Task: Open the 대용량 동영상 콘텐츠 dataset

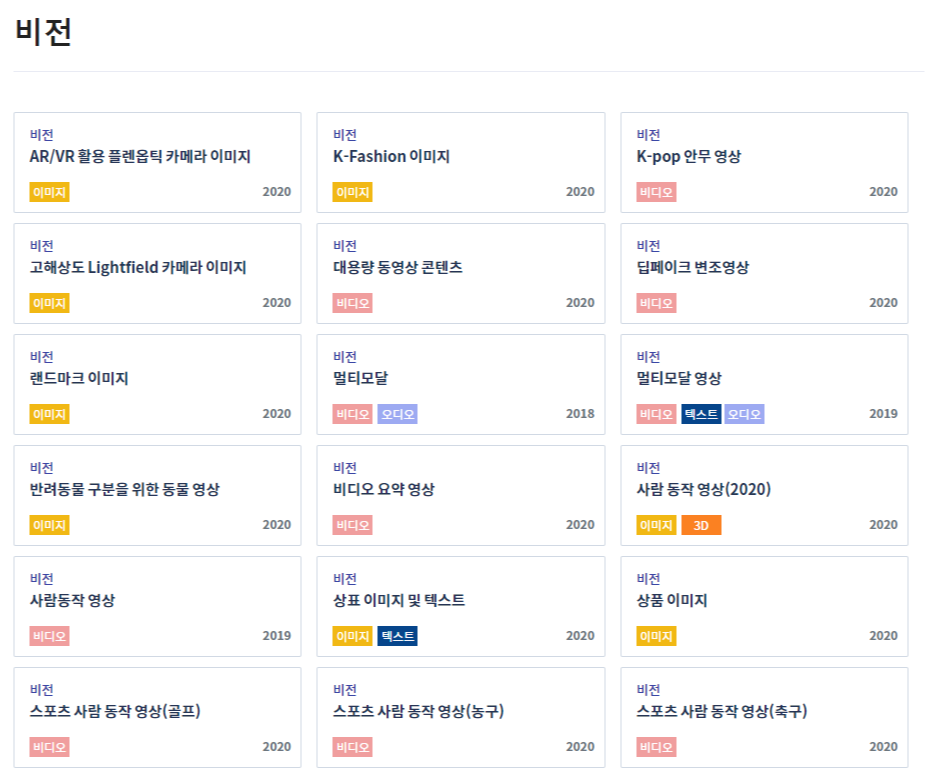Action: pyautogui.click(x=398, y=268)
